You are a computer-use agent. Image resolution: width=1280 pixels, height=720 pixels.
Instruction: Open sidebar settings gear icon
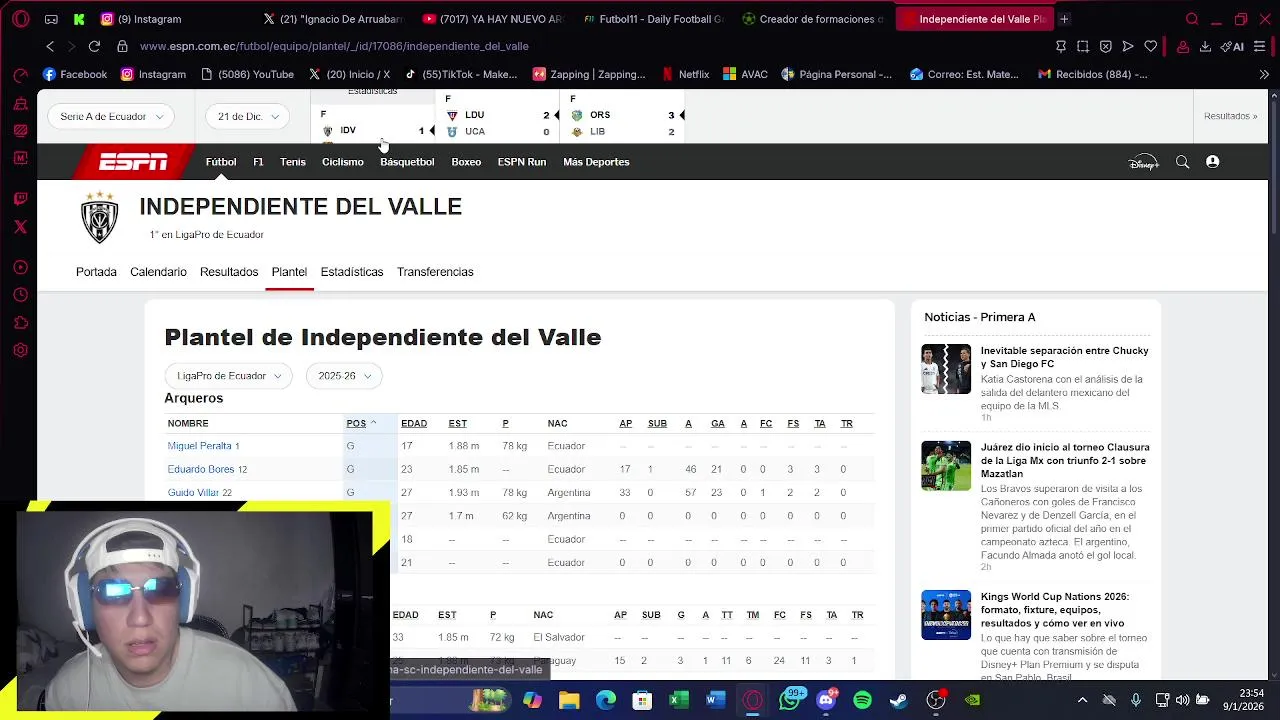click(20, 351)
